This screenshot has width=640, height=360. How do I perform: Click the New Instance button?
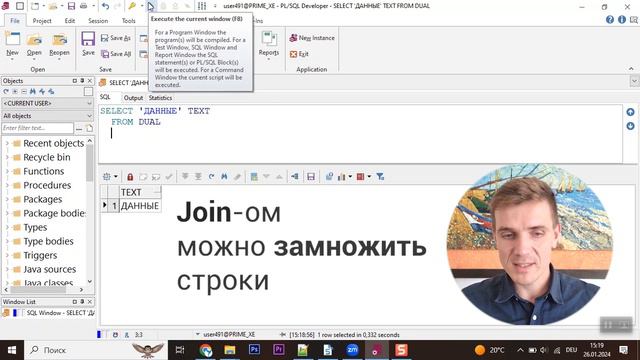pyautogui.click(x=312, y=38)
